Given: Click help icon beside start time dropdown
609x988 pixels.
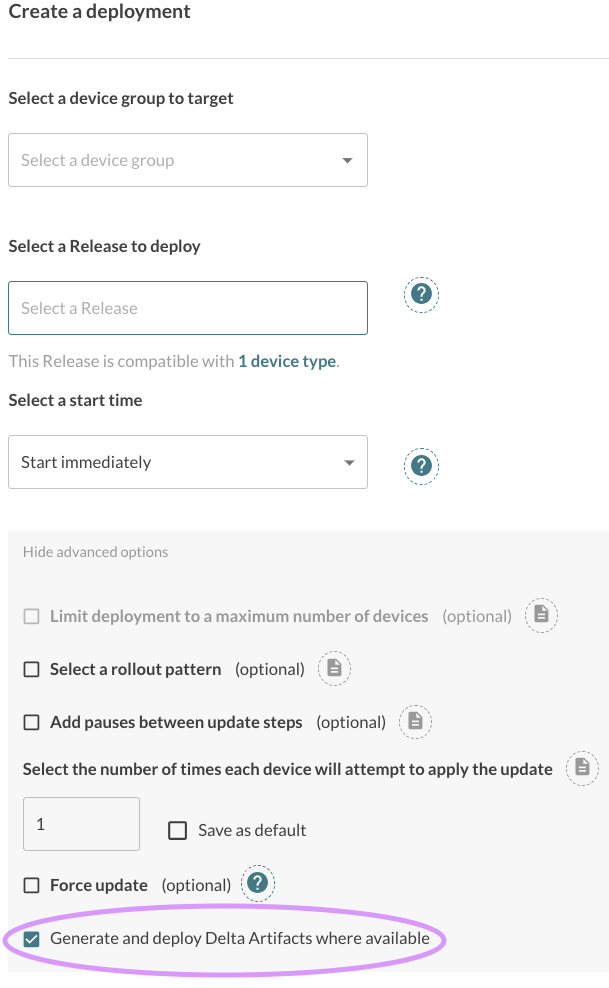Looking at the screenshot, I should [x=422, y=467].
